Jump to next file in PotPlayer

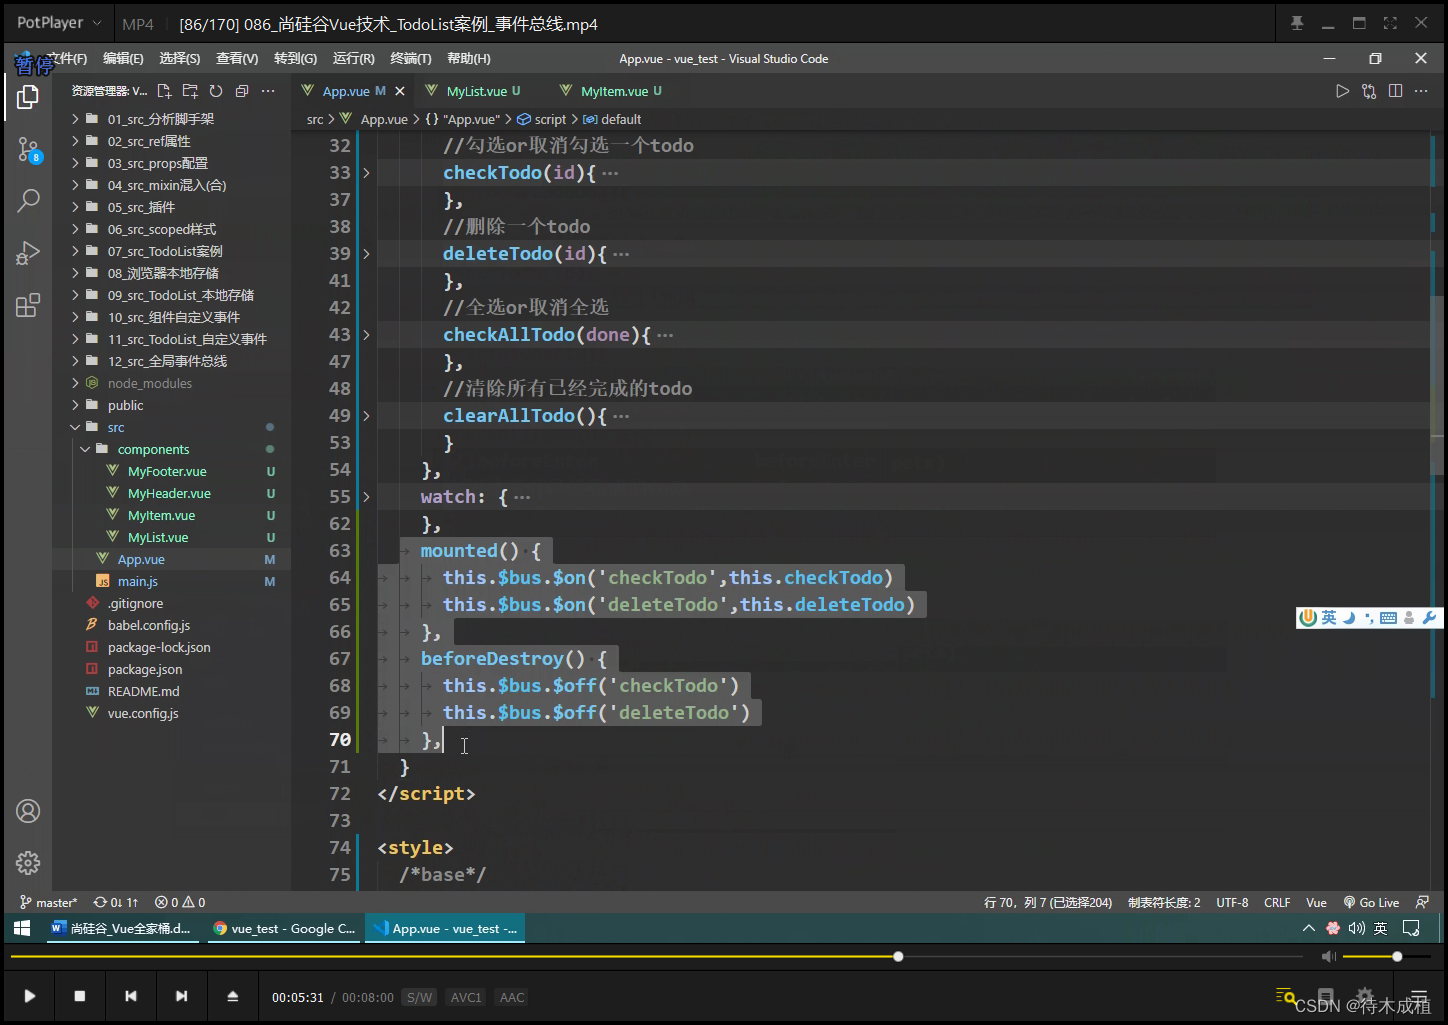[181, 996]
